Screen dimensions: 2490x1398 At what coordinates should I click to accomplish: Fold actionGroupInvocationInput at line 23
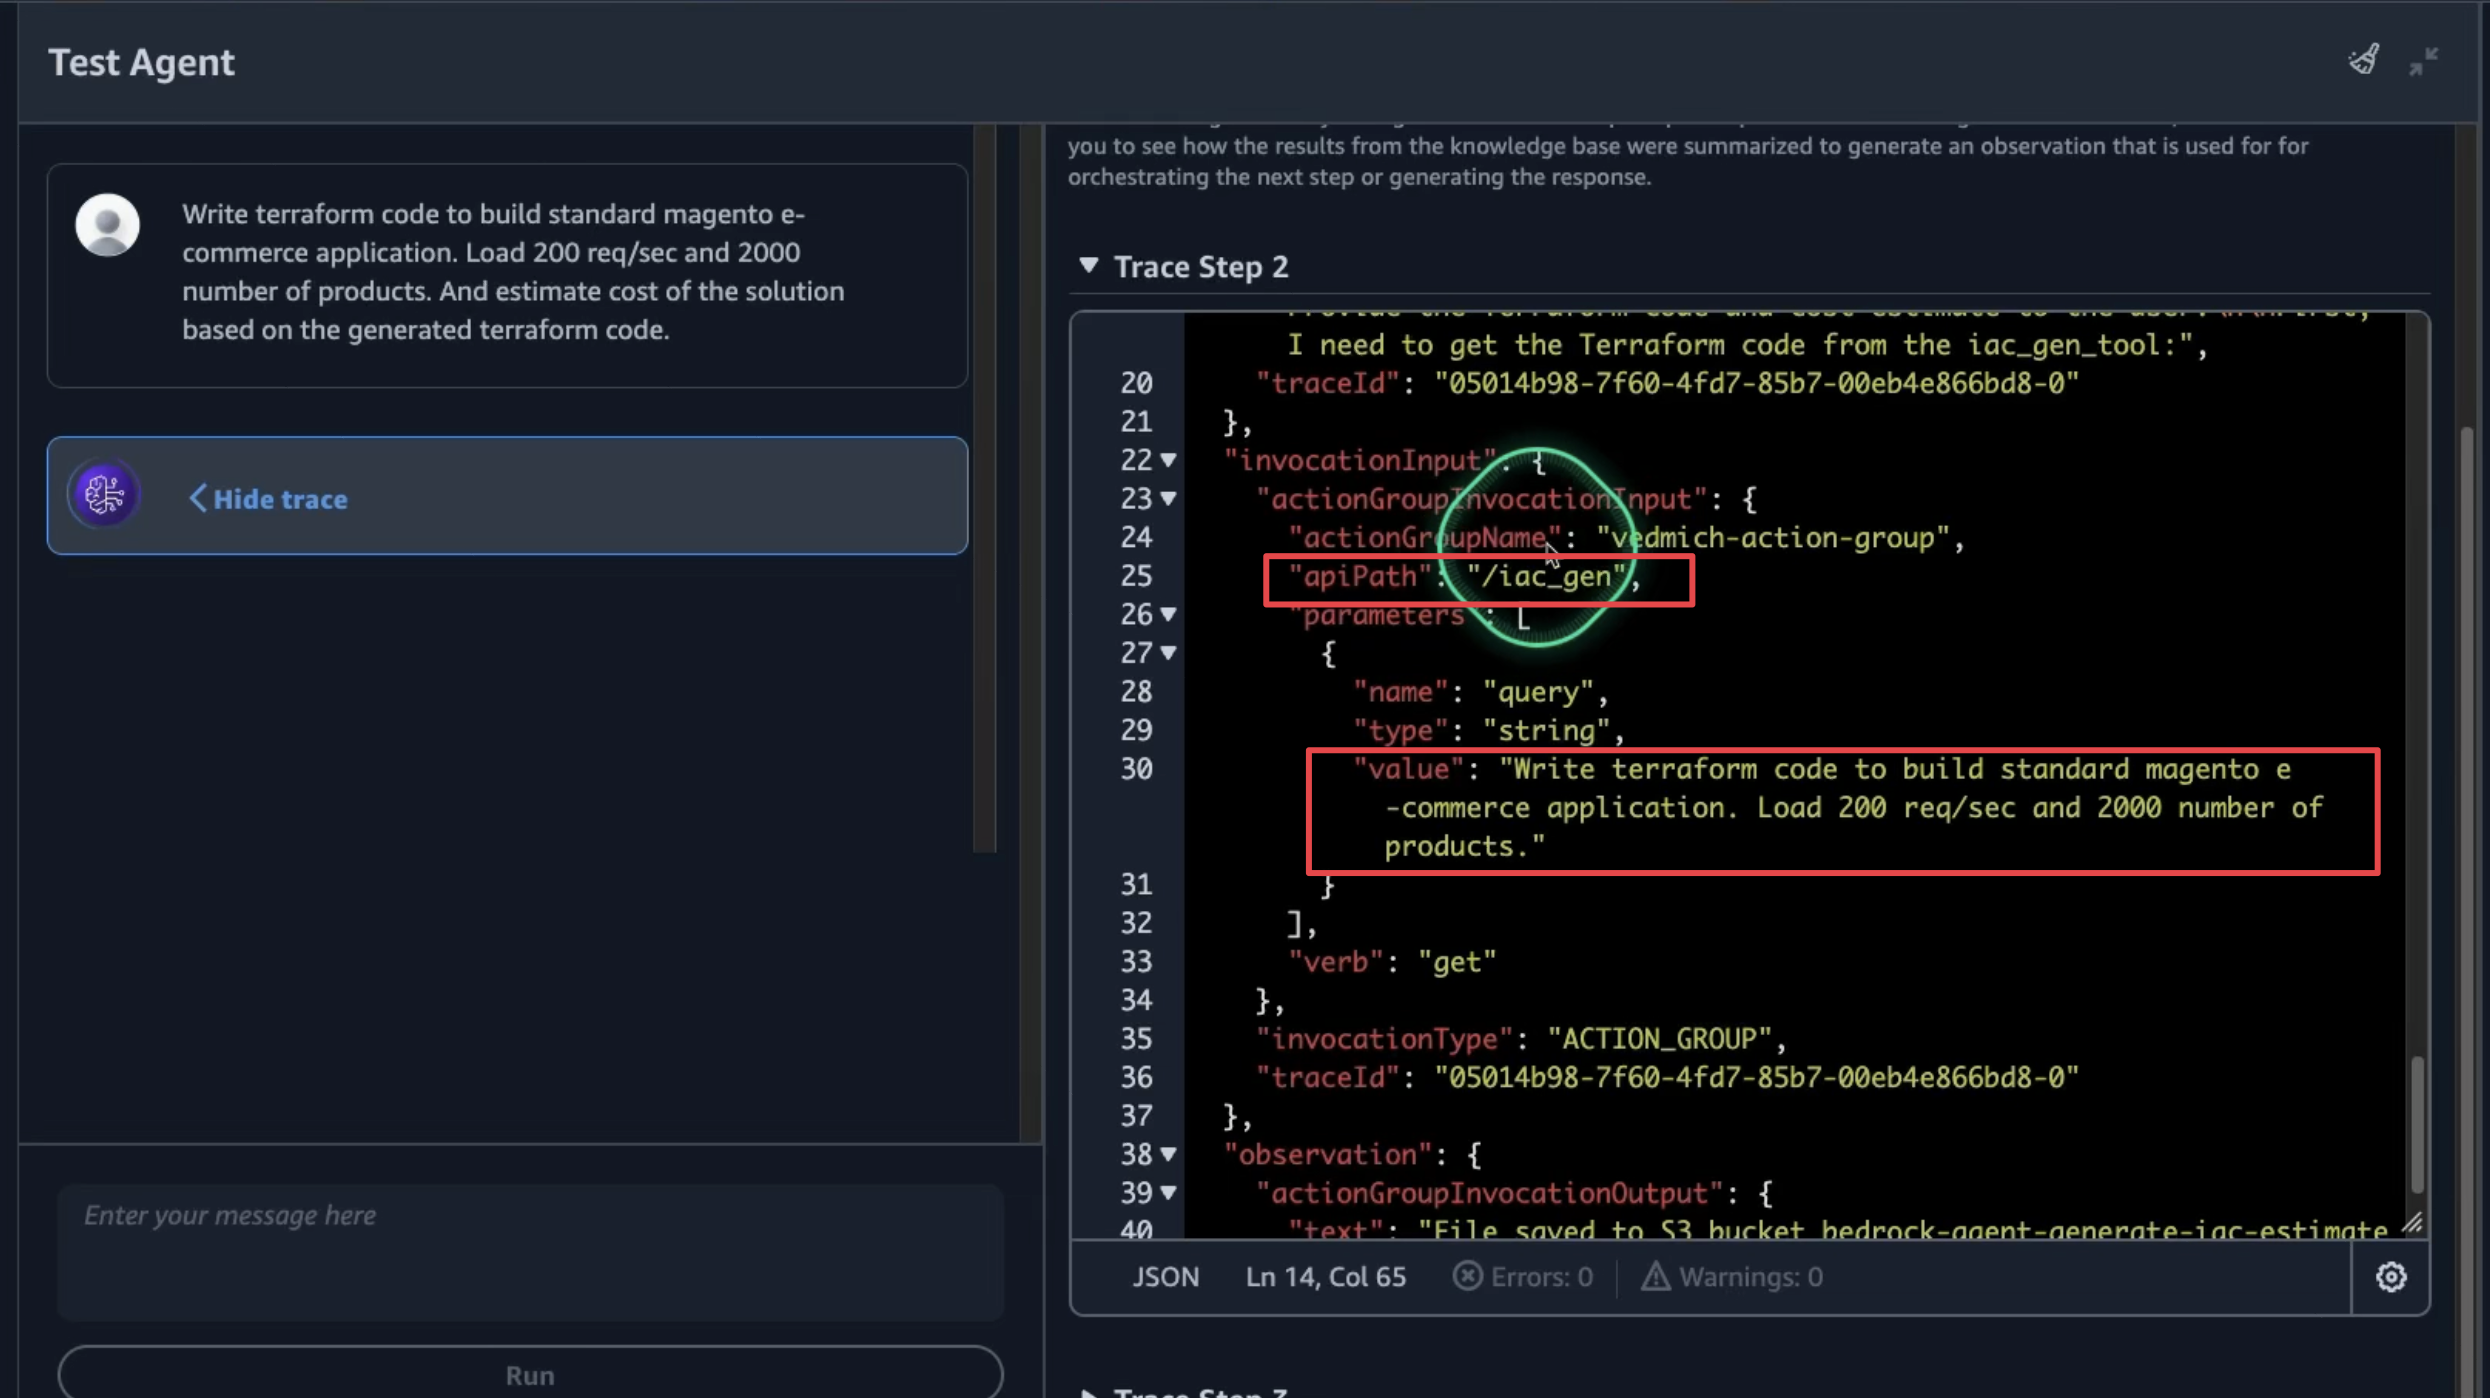[1168, 499]
